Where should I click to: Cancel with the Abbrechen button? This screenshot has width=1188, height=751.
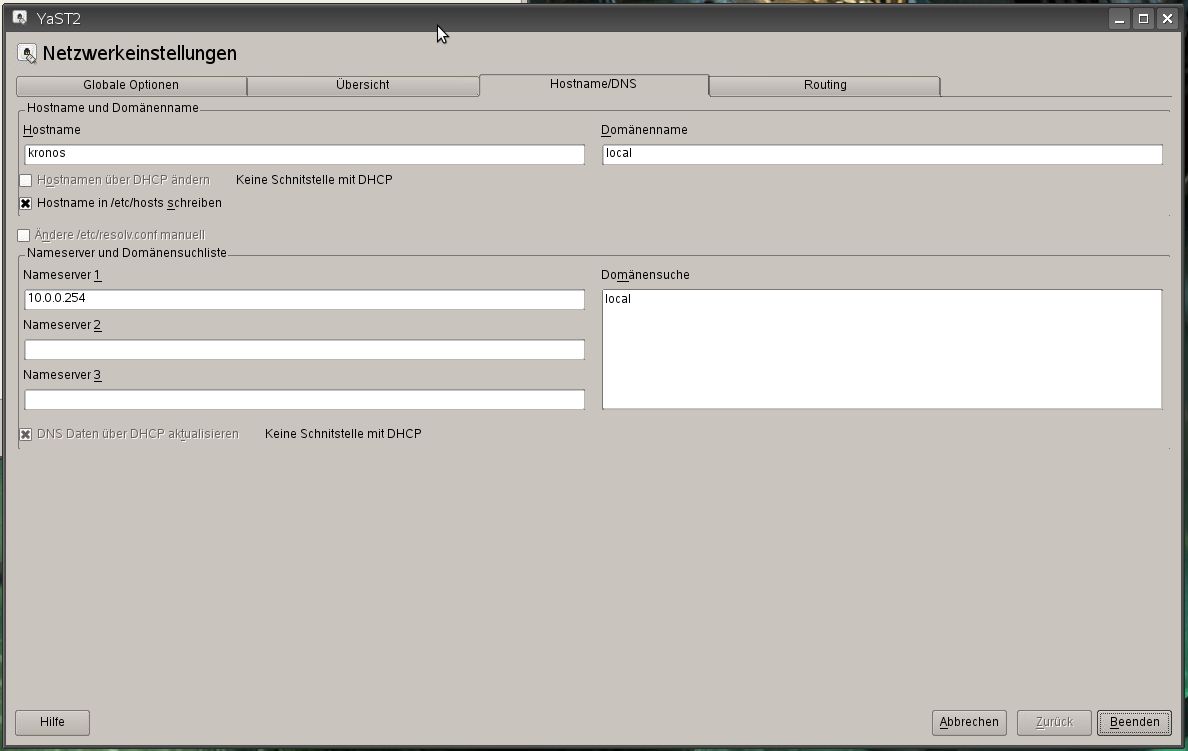[969, 722]
